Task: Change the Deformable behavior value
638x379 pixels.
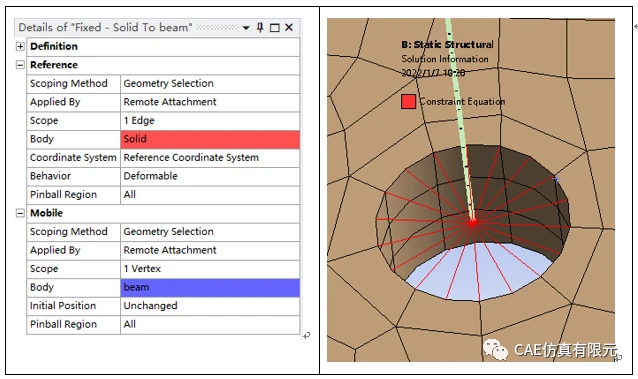Action: [x=210, y=176]
